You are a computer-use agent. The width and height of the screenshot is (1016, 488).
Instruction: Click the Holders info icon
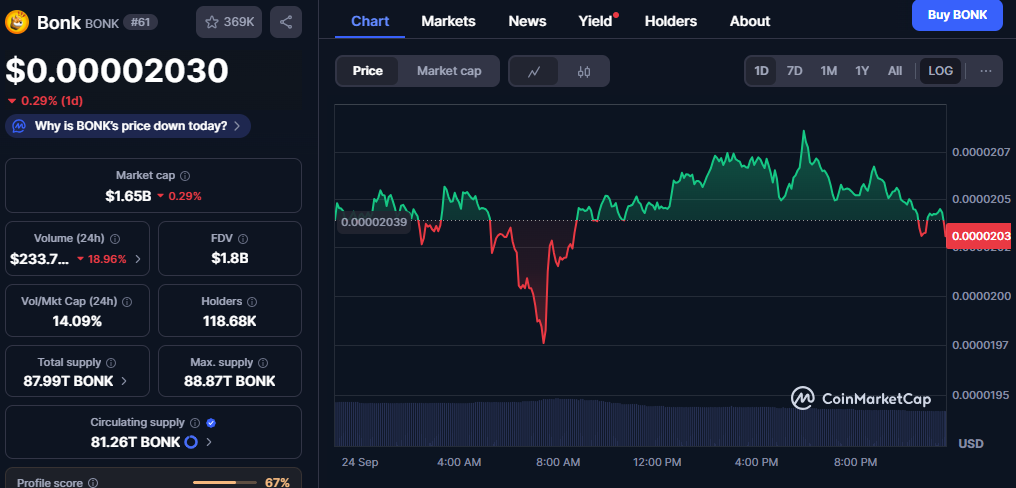pos(252,301)
